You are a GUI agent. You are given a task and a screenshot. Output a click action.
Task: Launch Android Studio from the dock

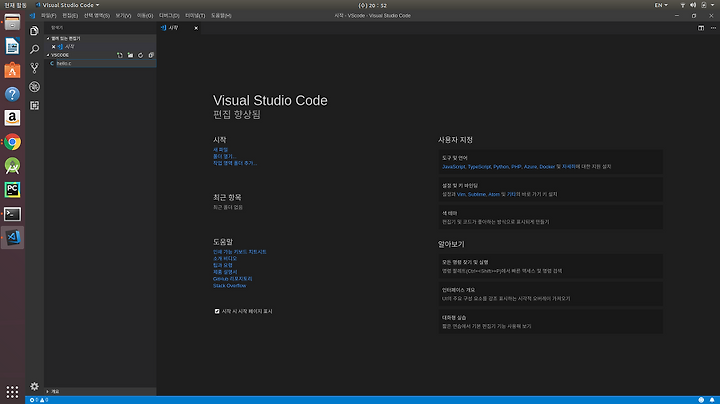tap(12, 166)
